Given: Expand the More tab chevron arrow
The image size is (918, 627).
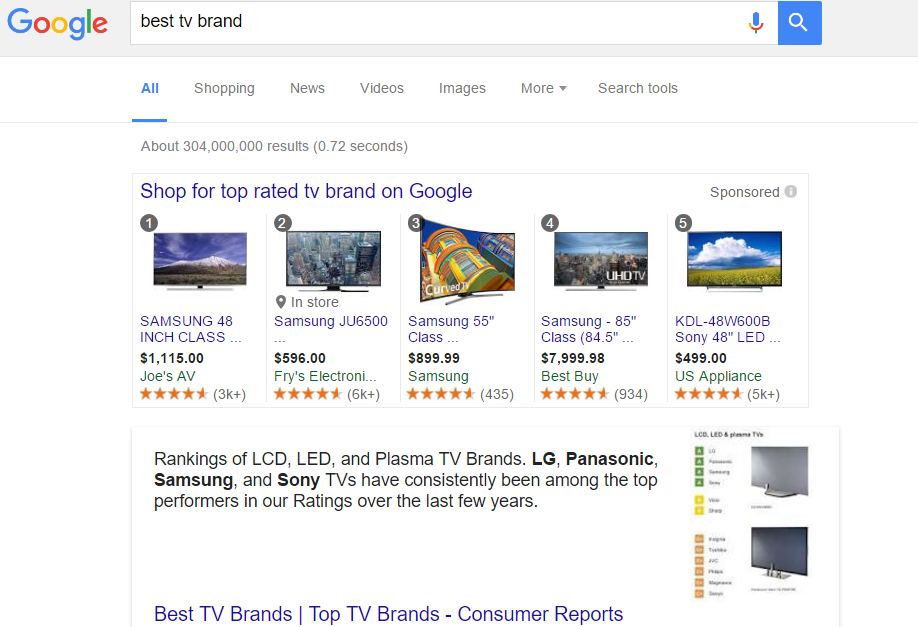Looking at the screenshot, I should tap(565, 89).
